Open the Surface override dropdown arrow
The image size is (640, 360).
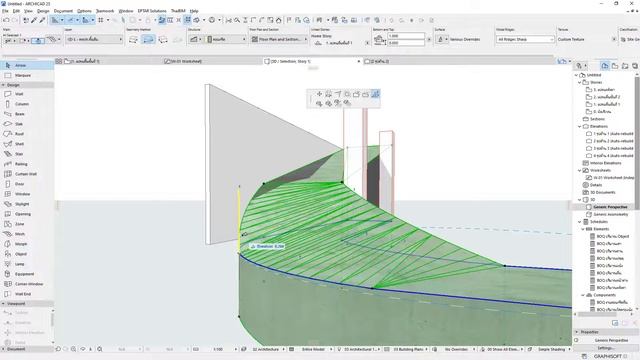click(447, 39)
